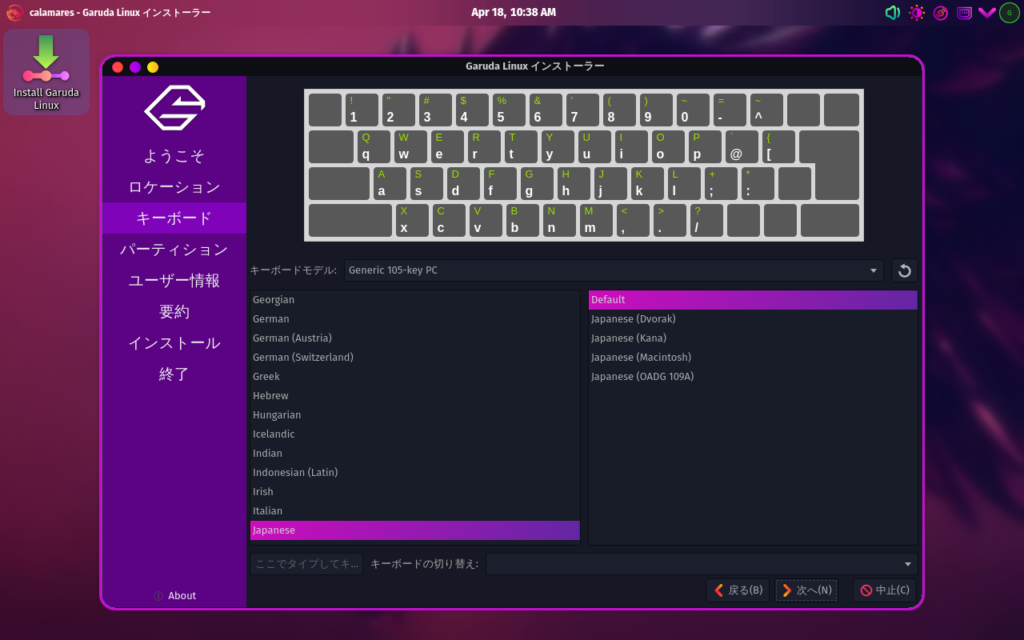Screen dimensions: 1024x640
Task: Click the keyboard test typing field
Action: click(x=306, y=564)
